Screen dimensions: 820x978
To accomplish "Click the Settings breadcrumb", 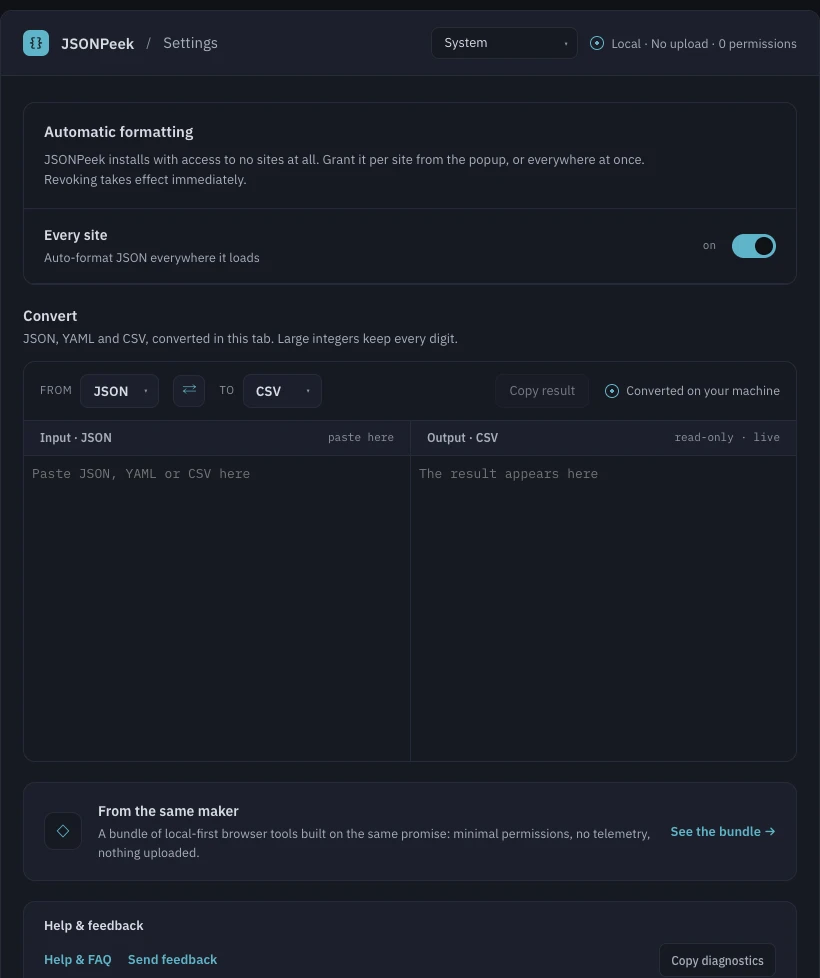I will [190, 43].
